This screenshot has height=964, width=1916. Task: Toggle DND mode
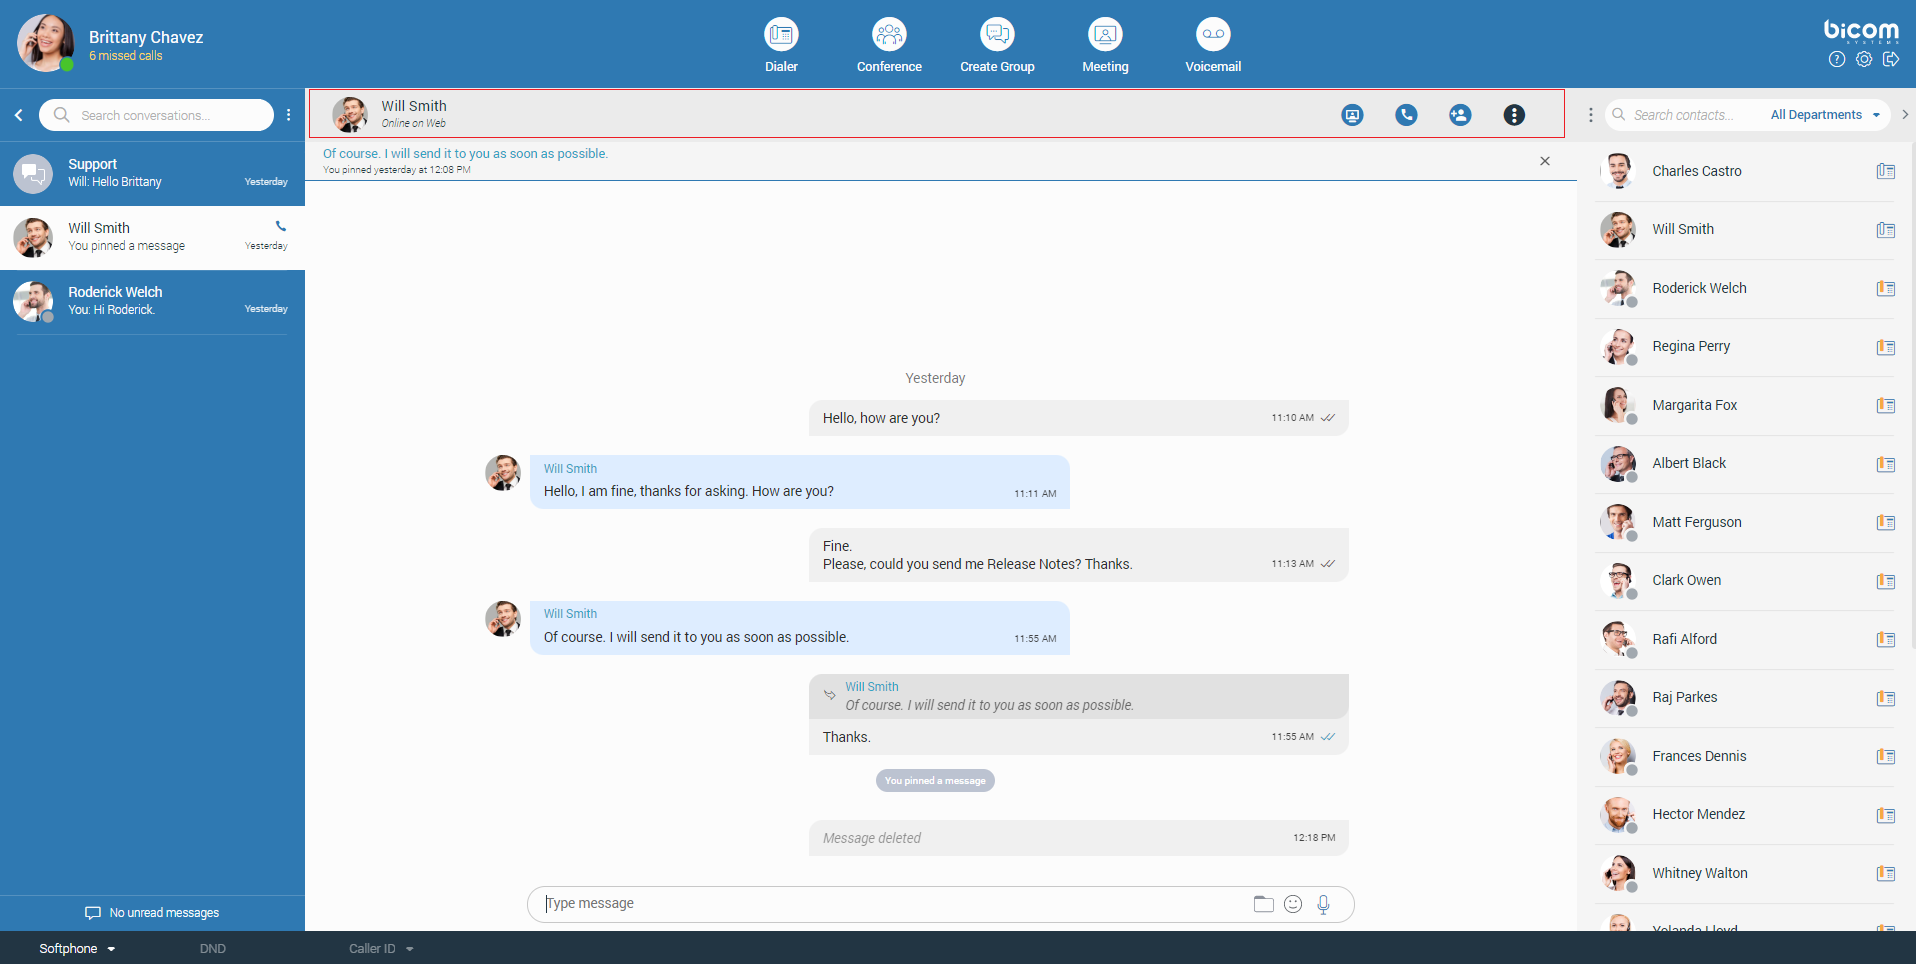pos(212,949)
